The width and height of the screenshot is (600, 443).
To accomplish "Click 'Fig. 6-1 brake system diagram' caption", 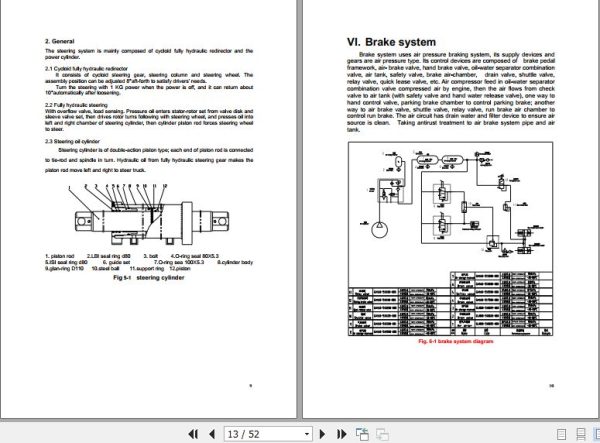I will [x=456, y=341].
